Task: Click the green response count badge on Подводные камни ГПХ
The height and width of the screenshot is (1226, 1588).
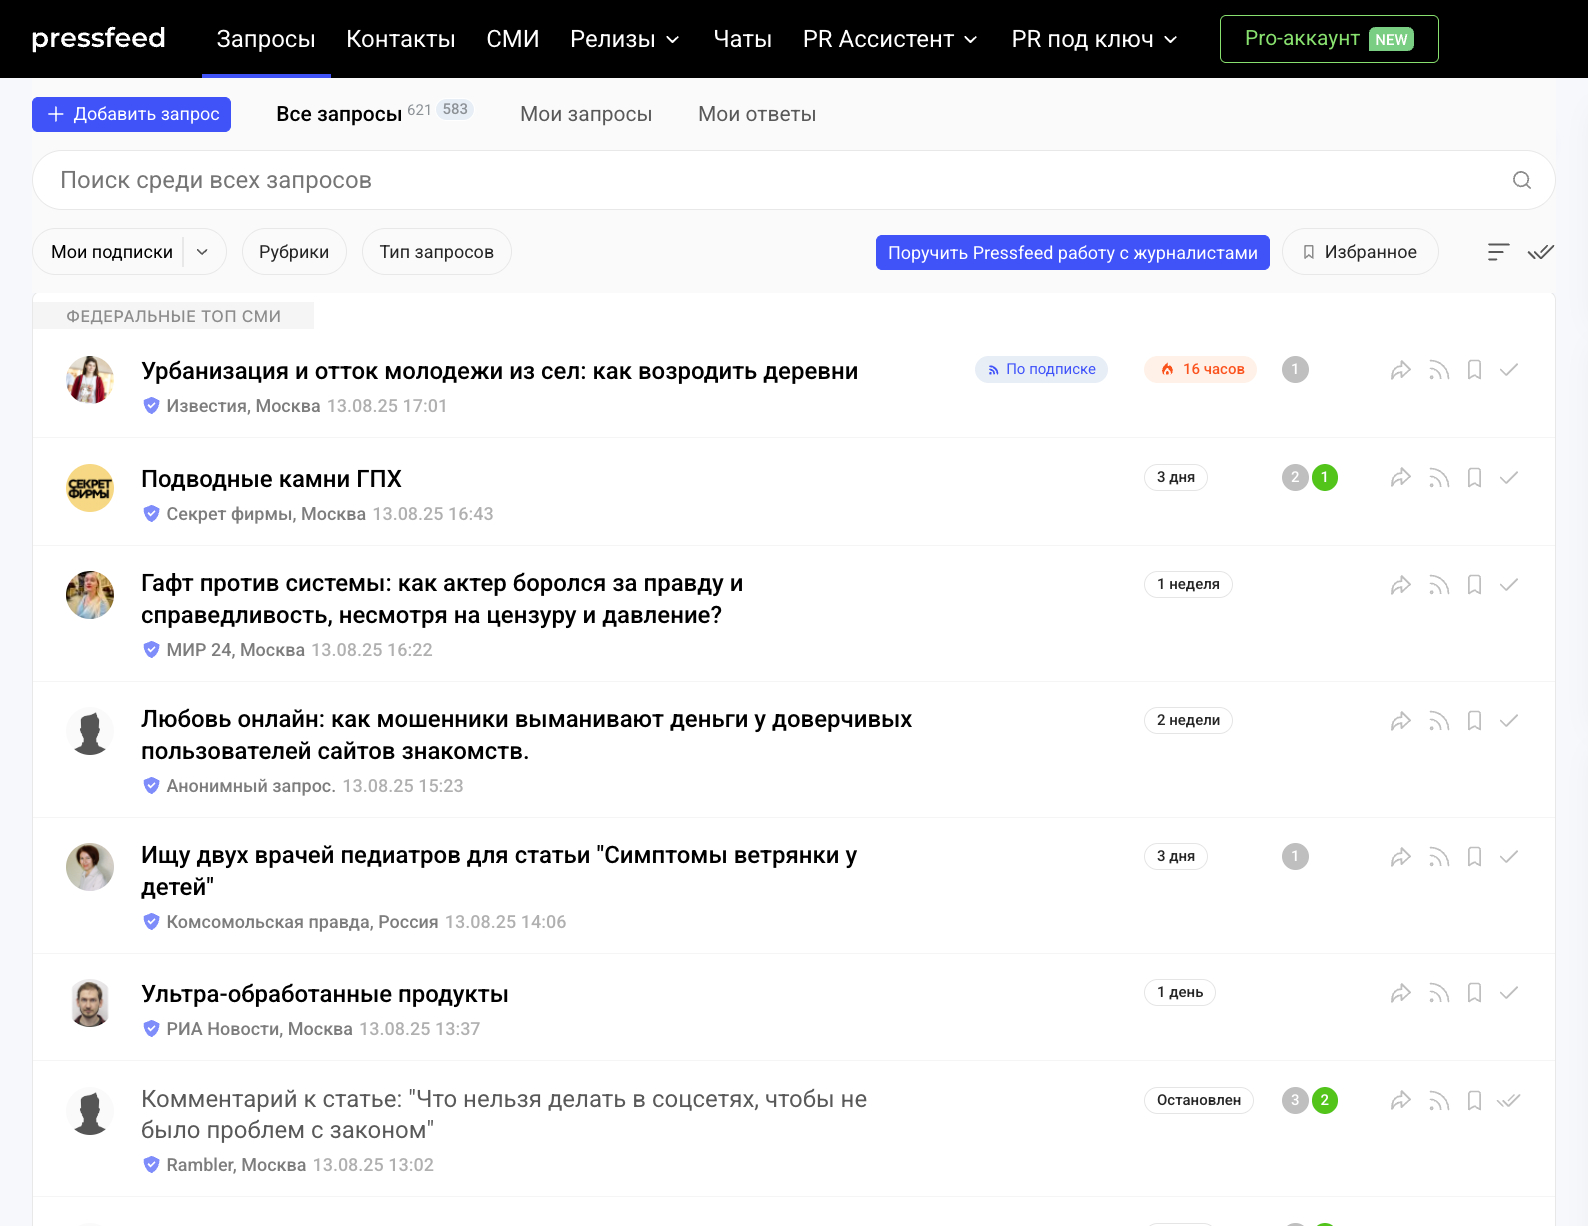Action: (x=1324, y=478)
